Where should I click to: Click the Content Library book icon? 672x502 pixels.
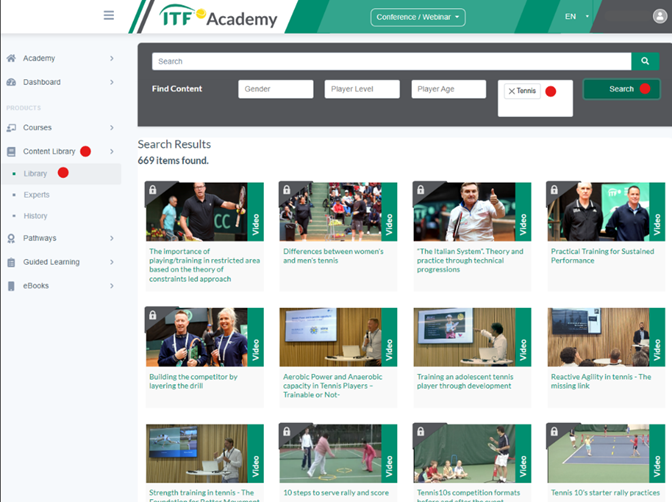[11, 151]
